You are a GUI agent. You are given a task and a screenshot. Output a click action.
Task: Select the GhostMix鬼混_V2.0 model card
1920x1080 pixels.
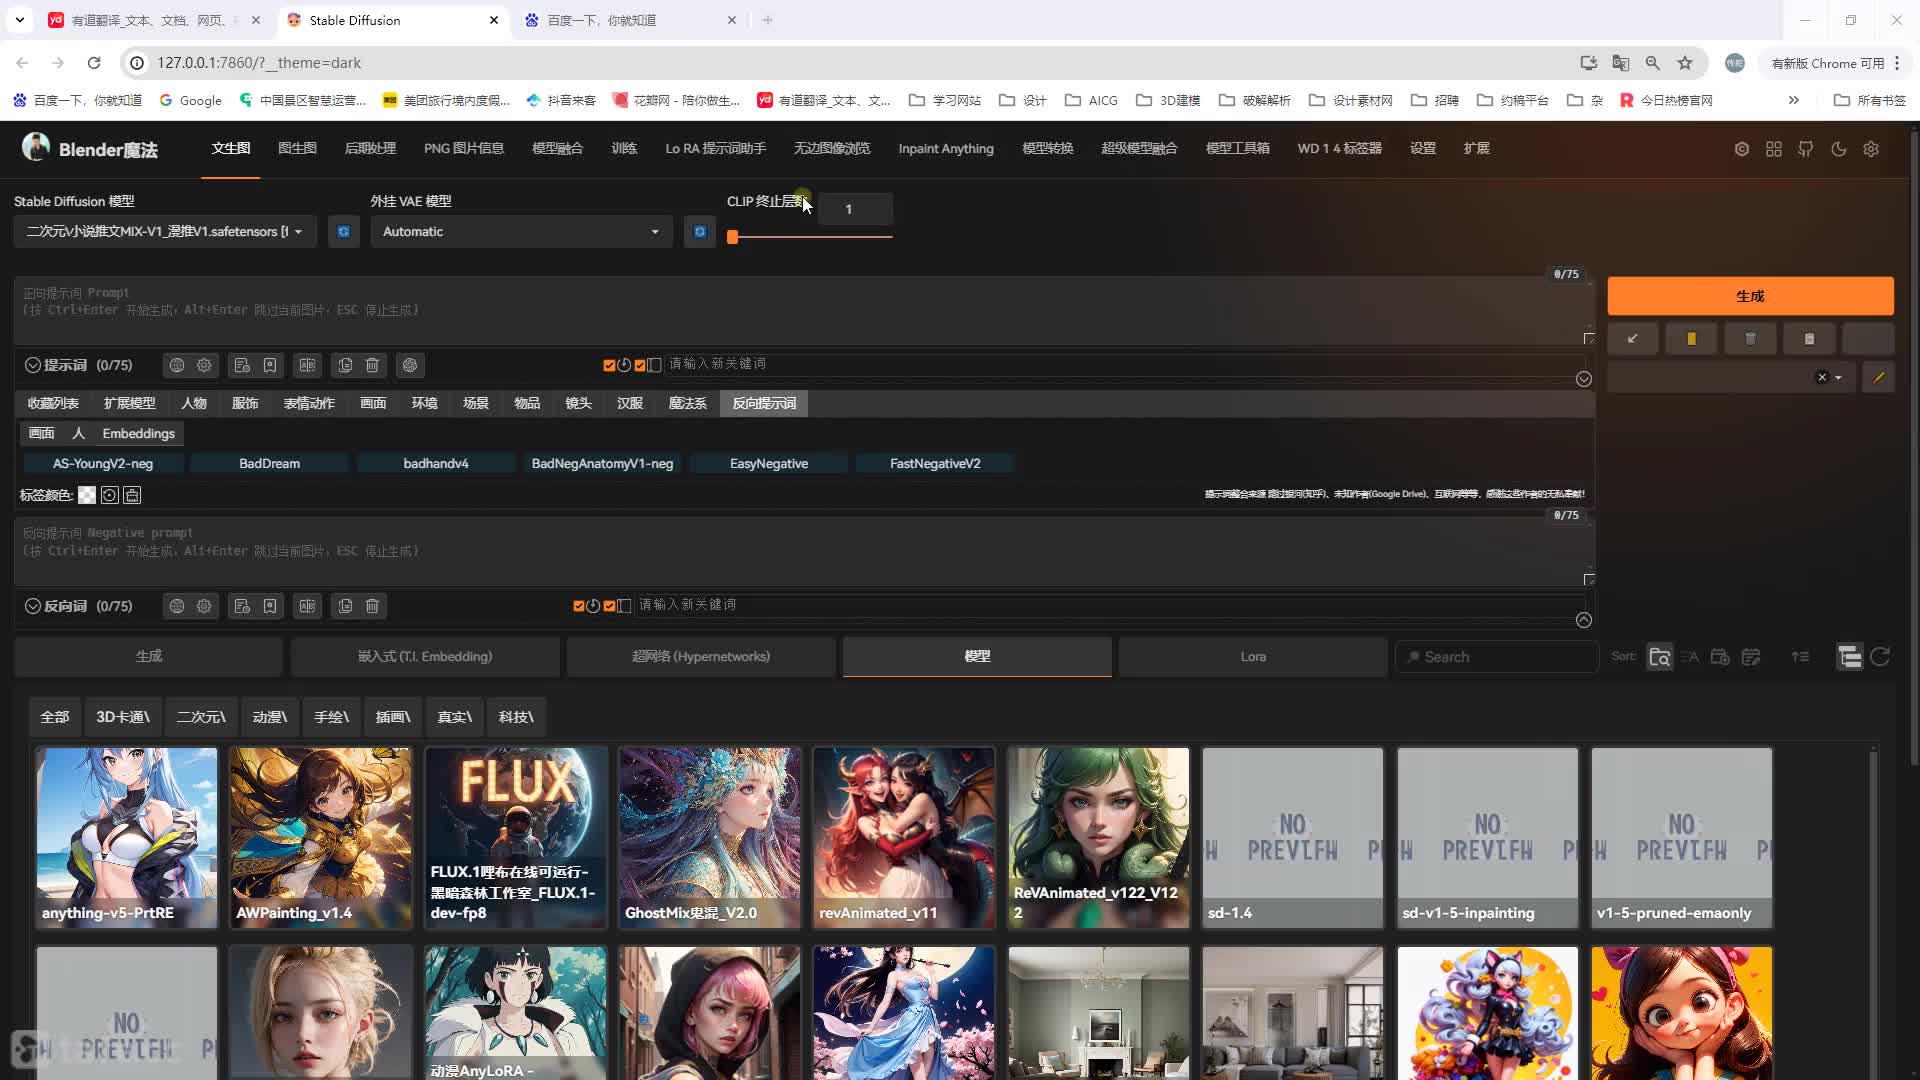[710, 838]
